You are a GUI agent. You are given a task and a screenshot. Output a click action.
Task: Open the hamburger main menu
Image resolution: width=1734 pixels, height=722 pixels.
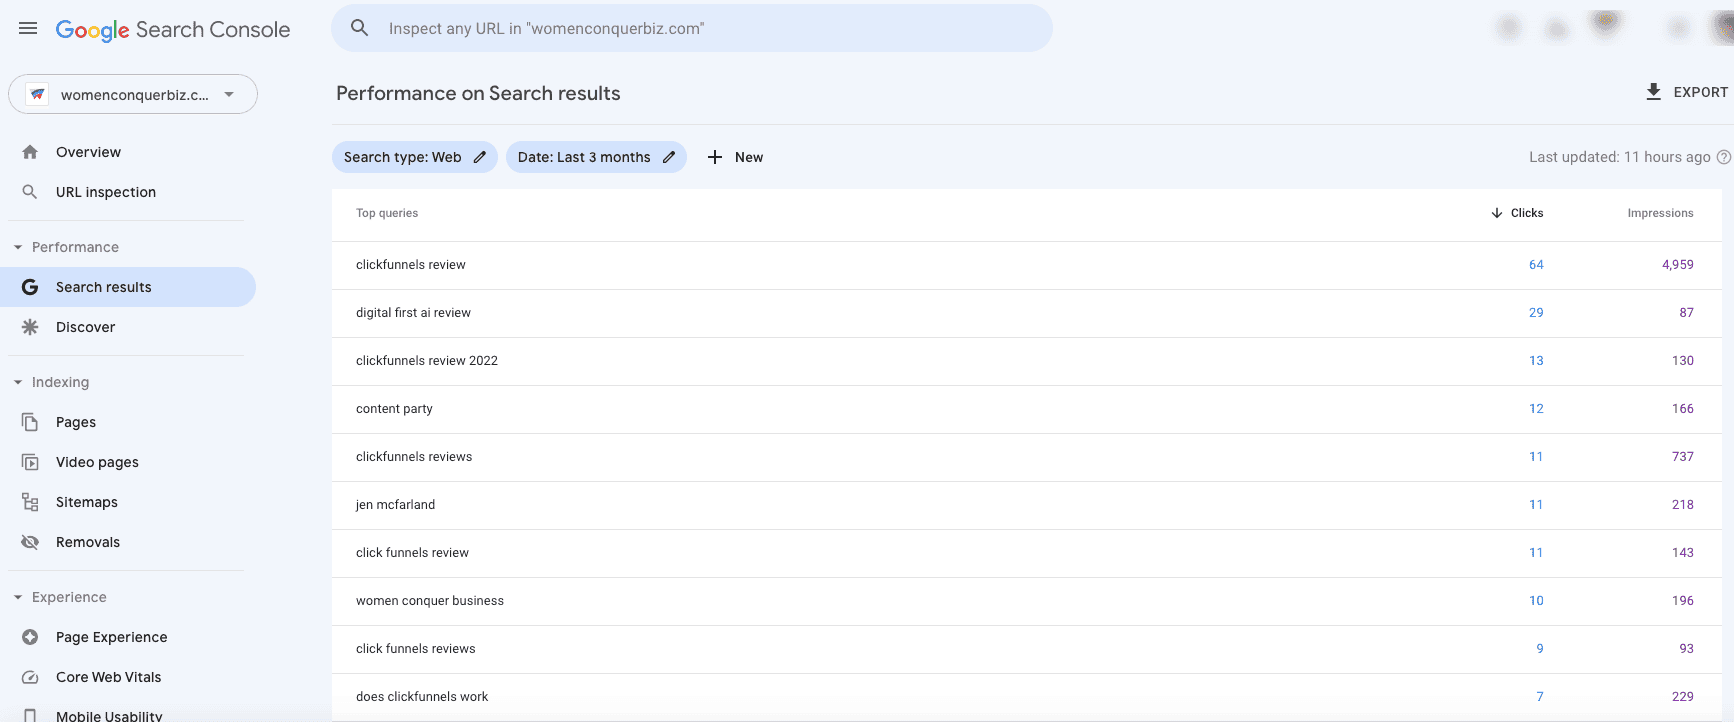(28, 29)
